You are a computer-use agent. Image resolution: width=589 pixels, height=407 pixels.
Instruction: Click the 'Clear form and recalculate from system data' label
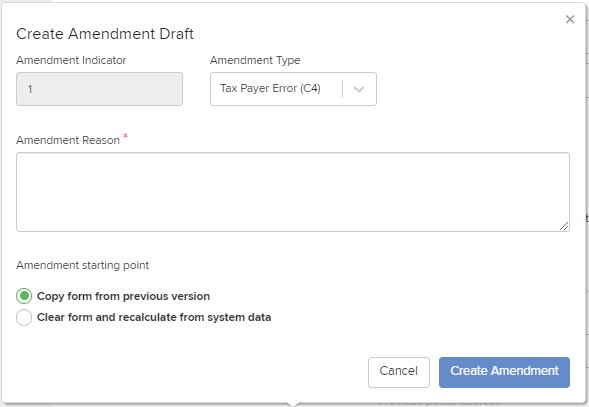tap(154, 317)
